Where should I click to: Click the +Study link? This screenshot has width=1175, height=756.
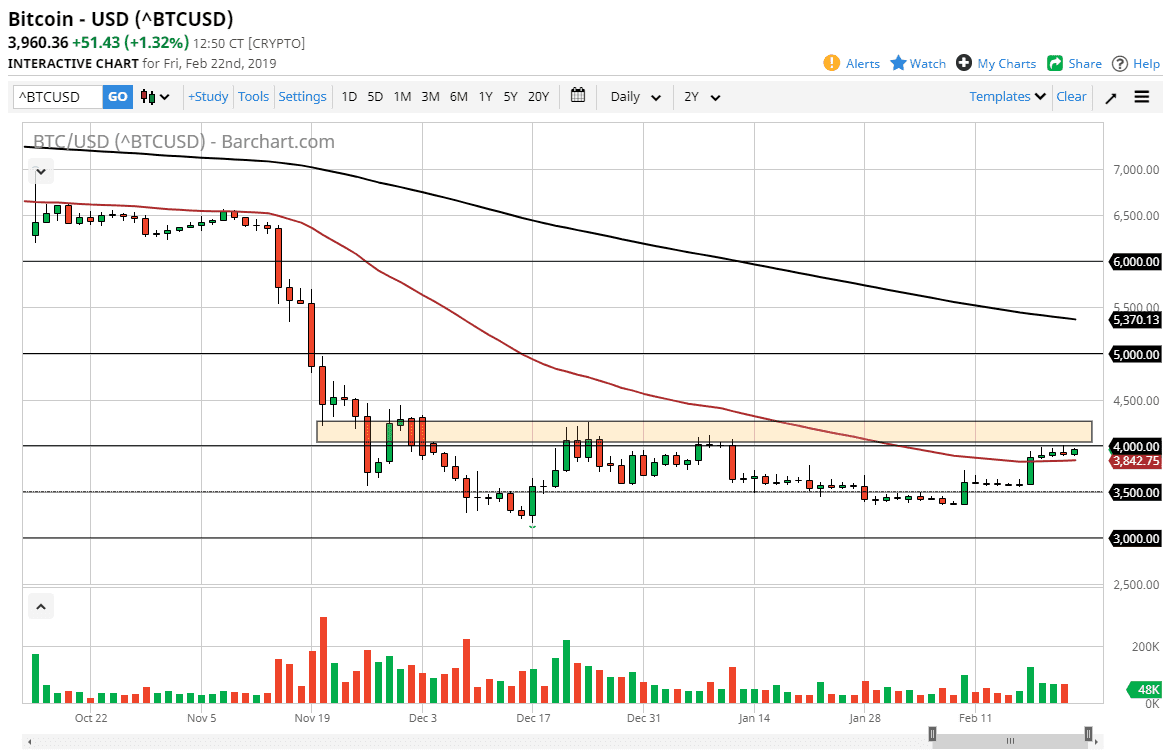207,96
